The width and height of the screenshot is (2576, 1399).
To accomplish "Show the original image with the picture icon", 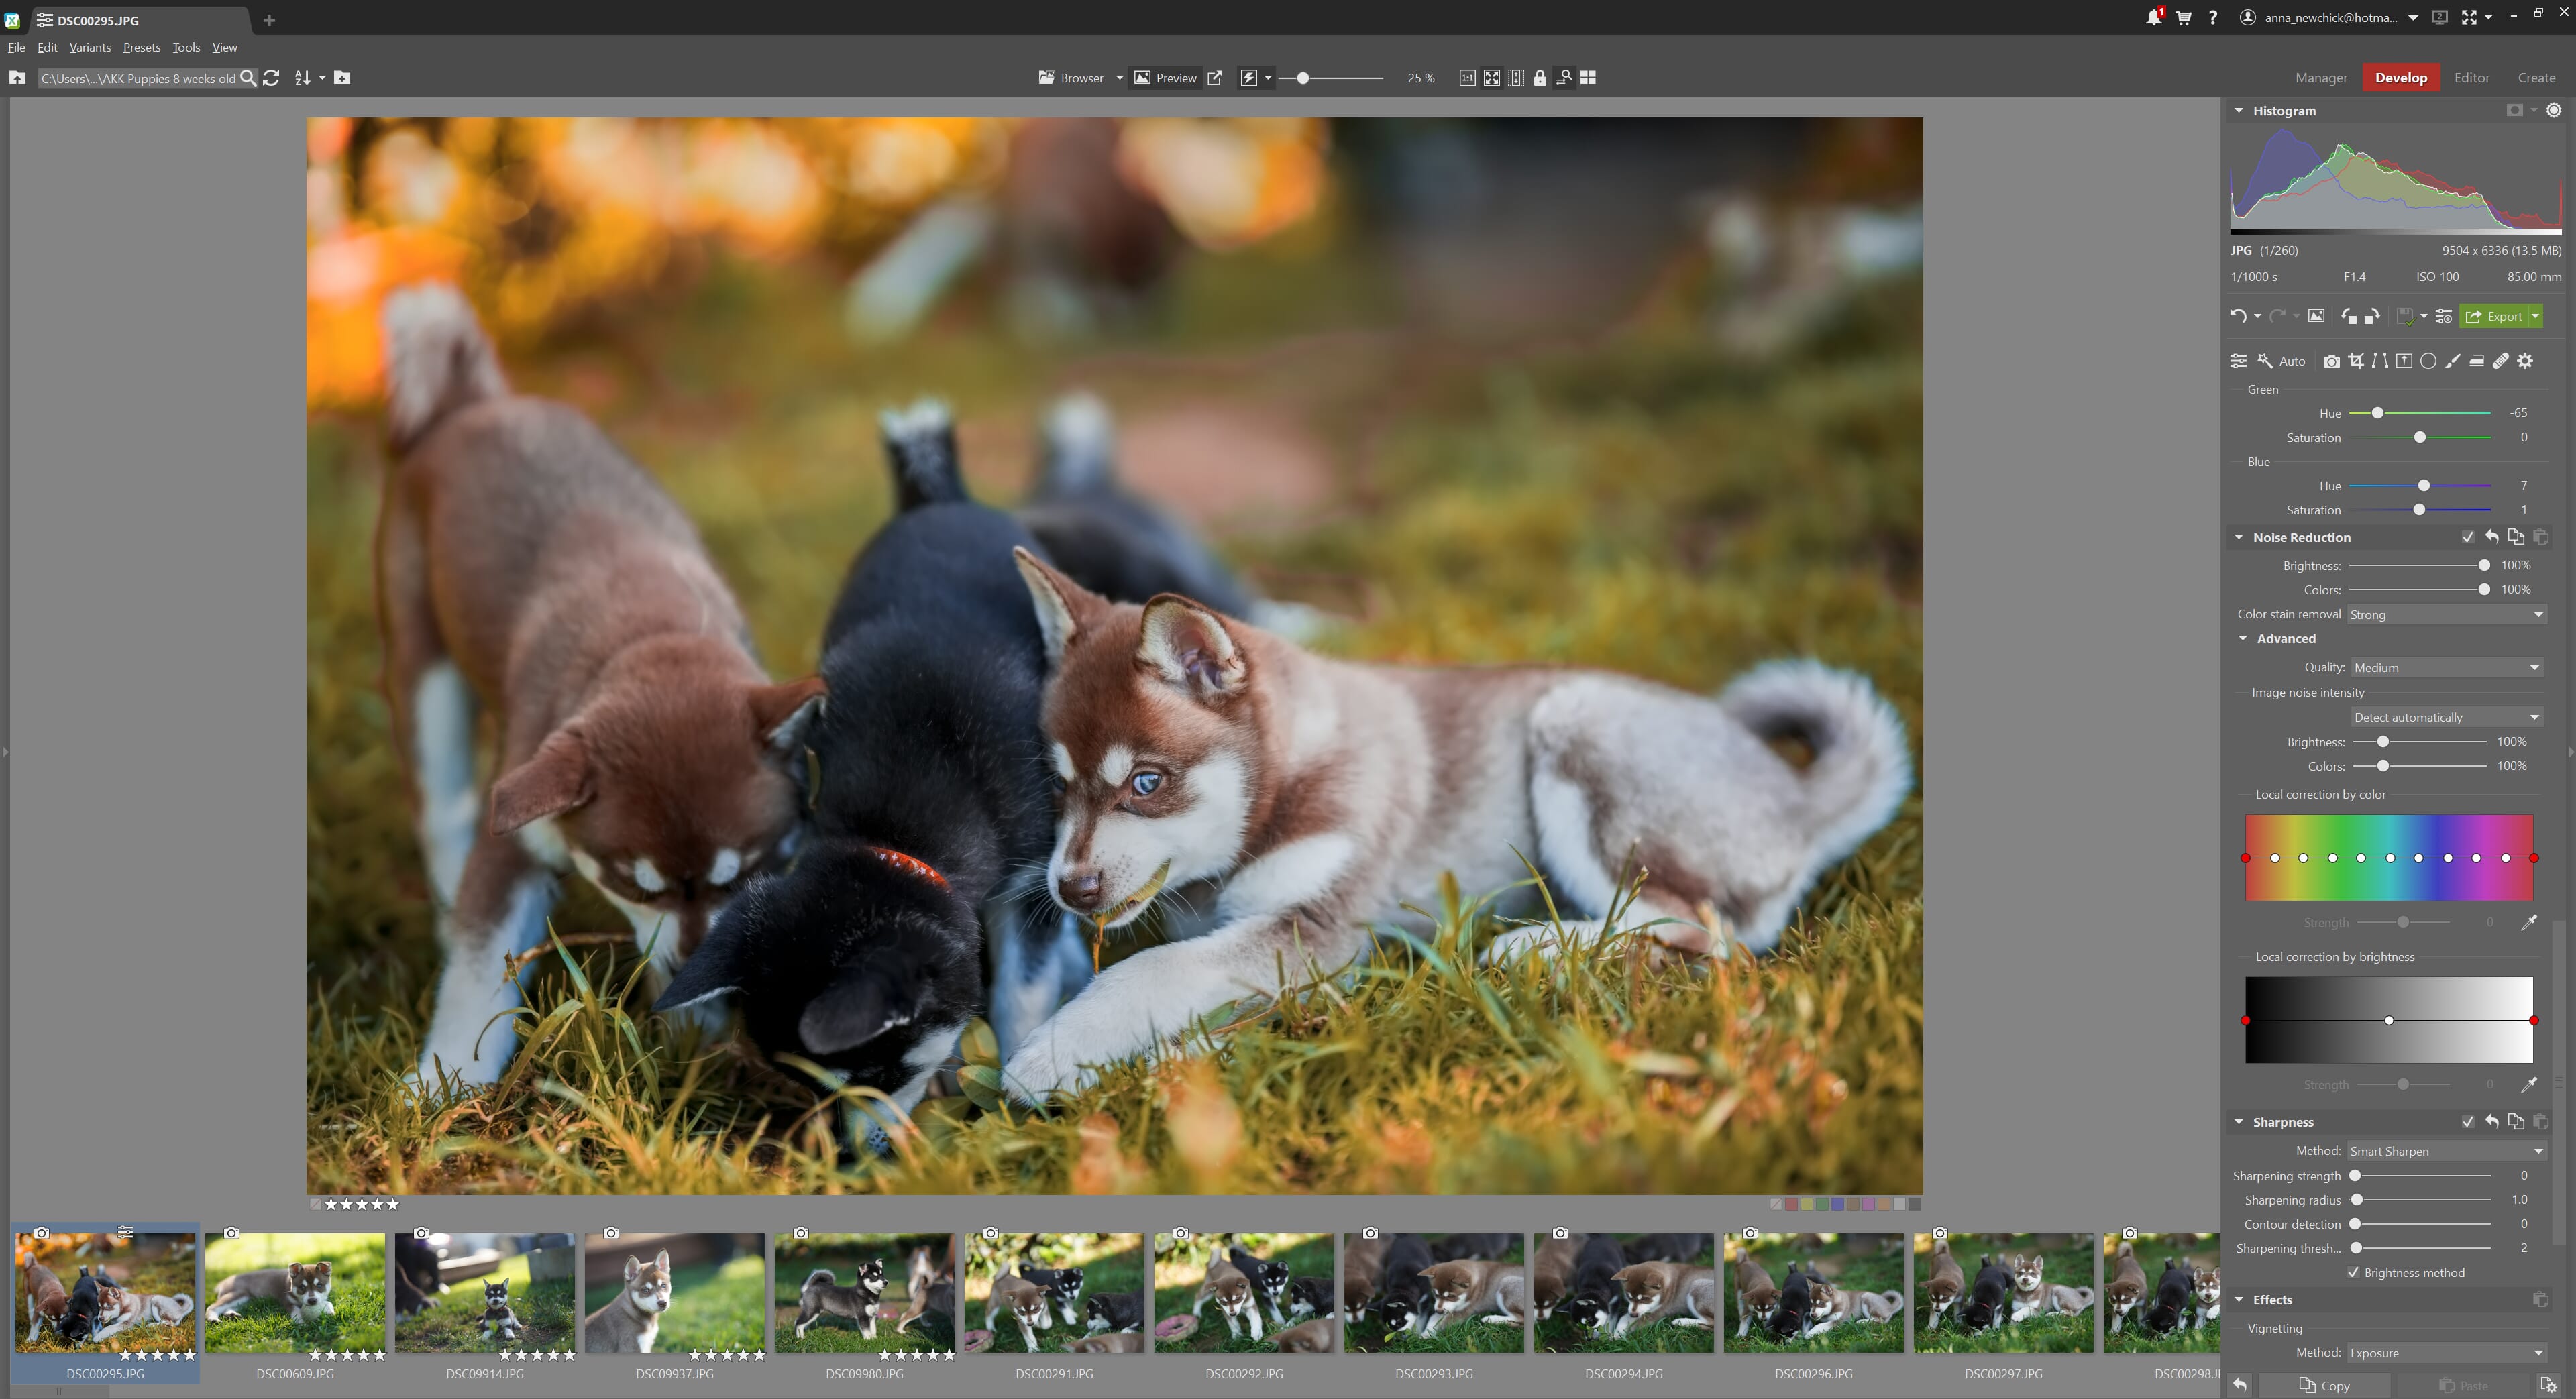I will point(2316,316).
